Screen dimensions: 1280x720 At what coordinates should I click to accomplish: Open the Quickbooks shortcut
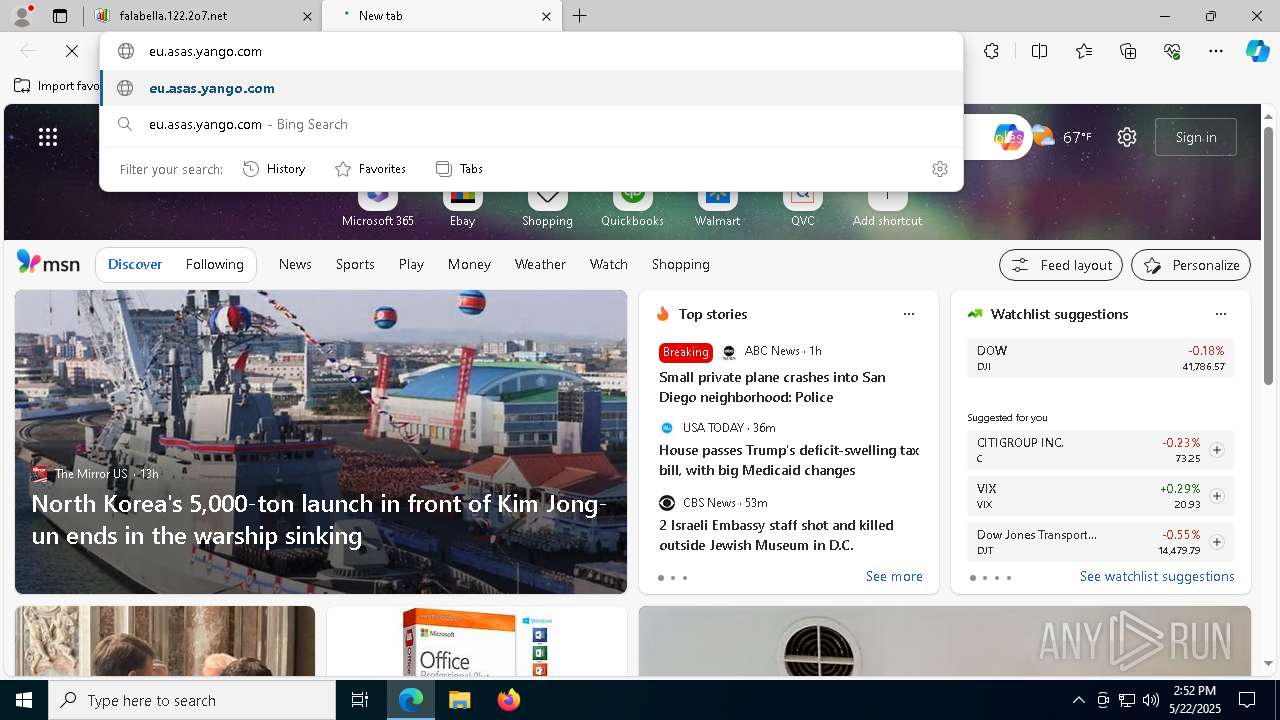pos(632,207)
